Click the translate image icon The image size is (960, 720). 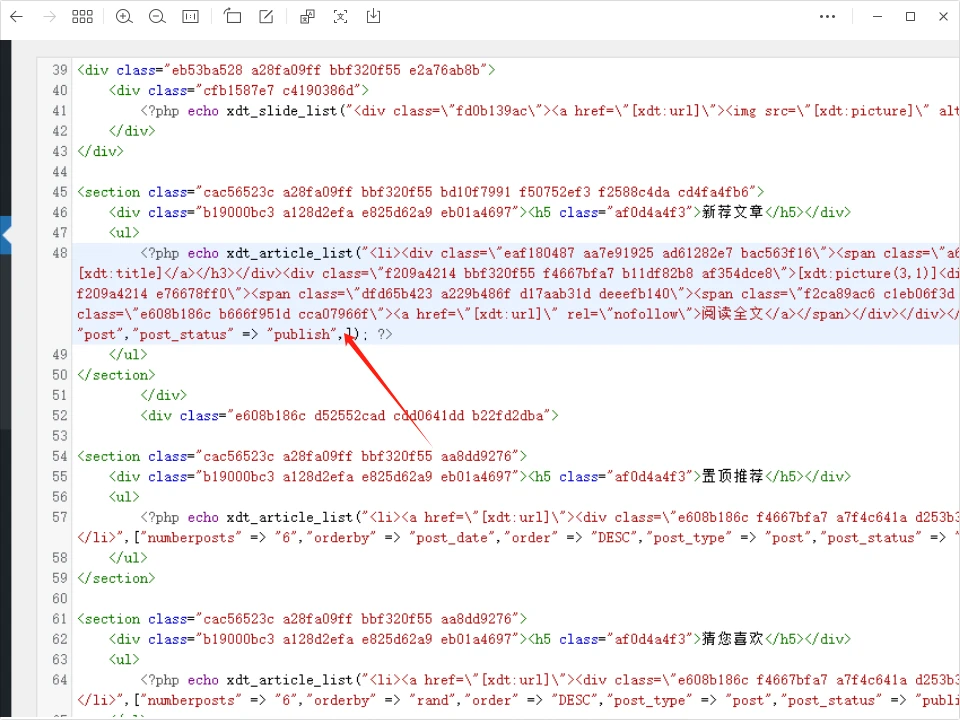click(x=307, y=16)
